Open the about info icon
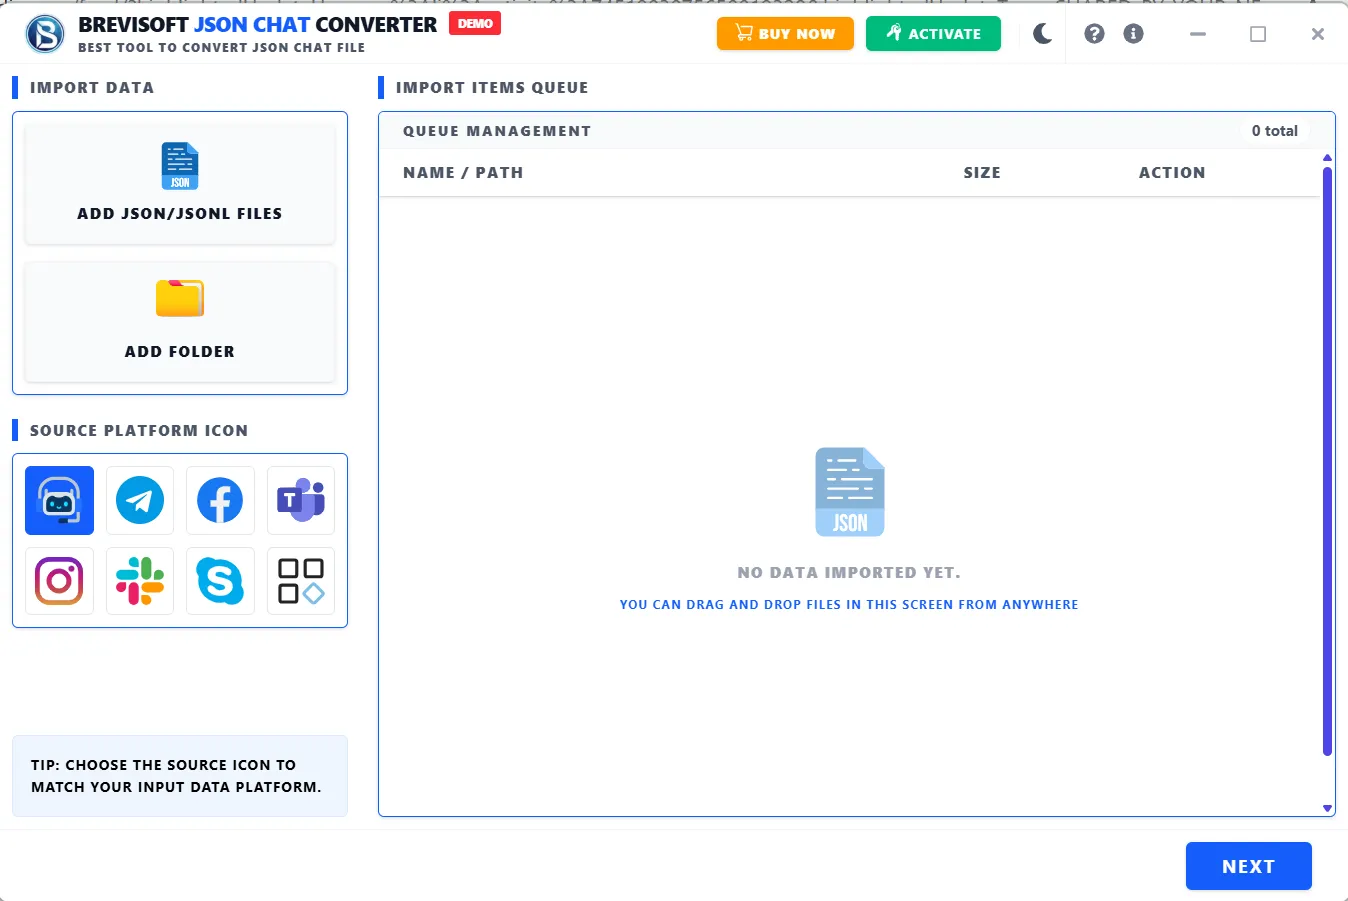The width and height of the screenshot is (1348, 901). (x=1134, y=34)
